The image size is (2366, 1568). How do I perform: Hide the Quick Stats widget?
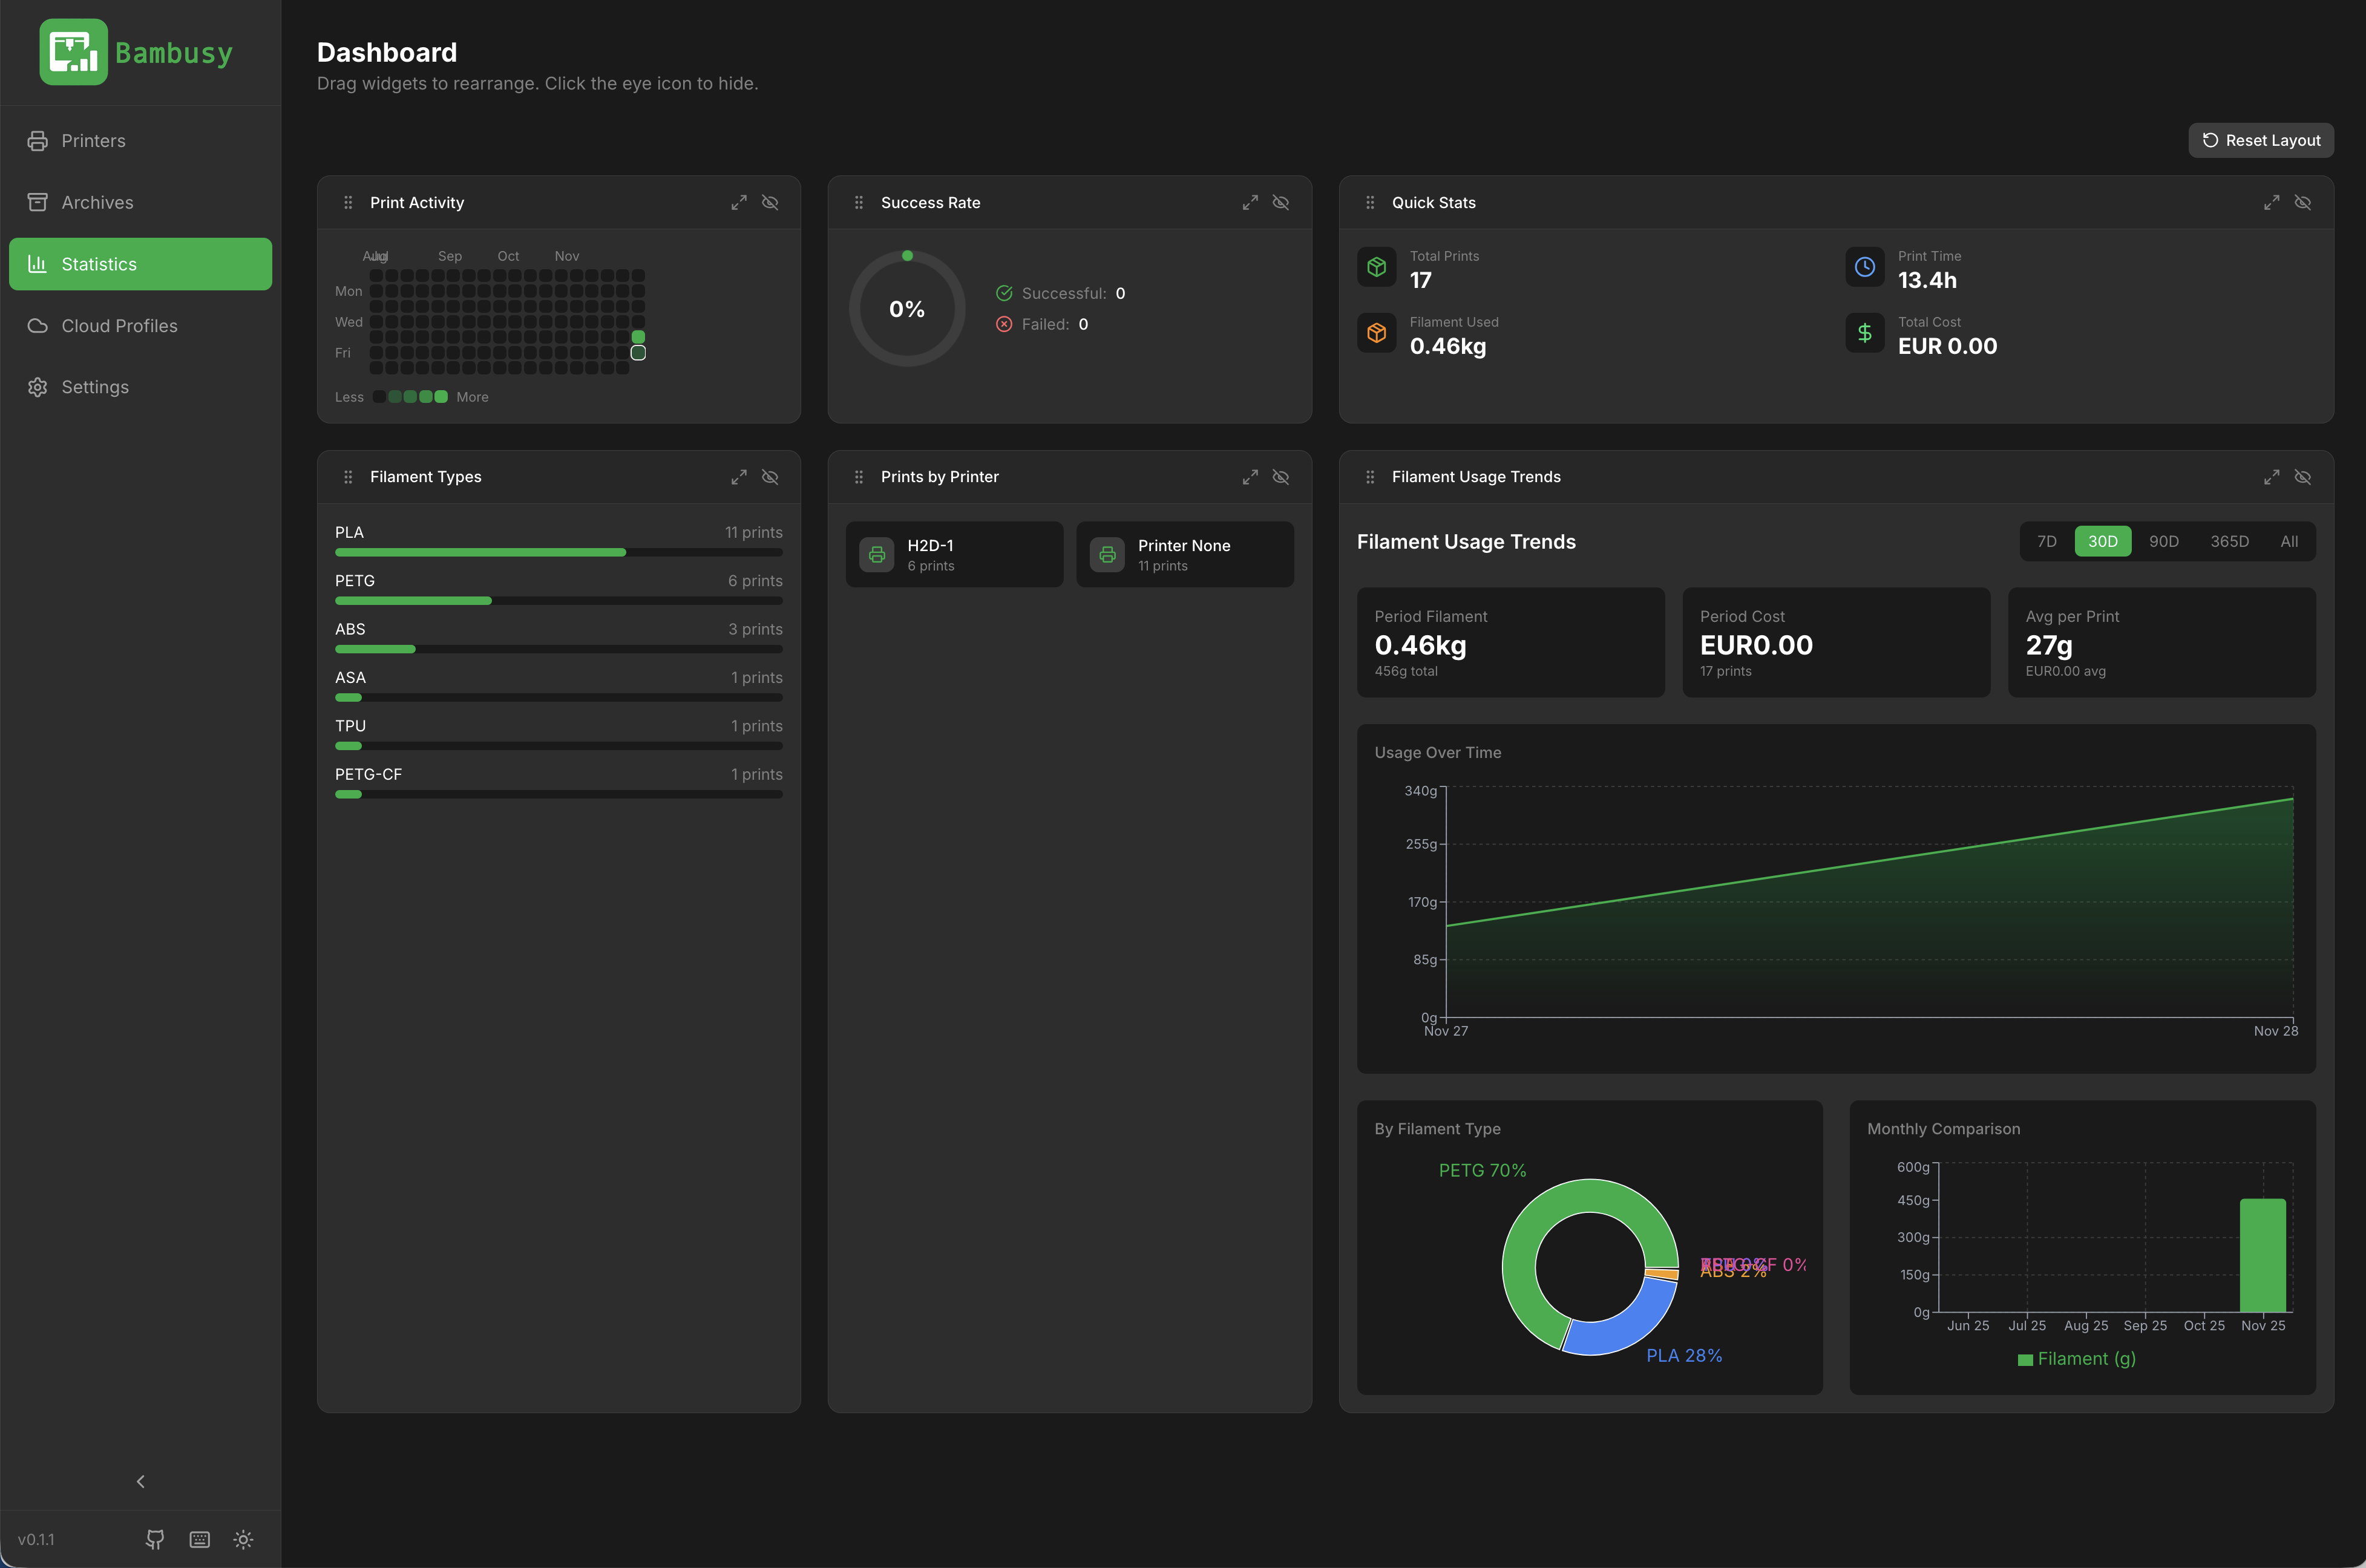pos(2303,202)
